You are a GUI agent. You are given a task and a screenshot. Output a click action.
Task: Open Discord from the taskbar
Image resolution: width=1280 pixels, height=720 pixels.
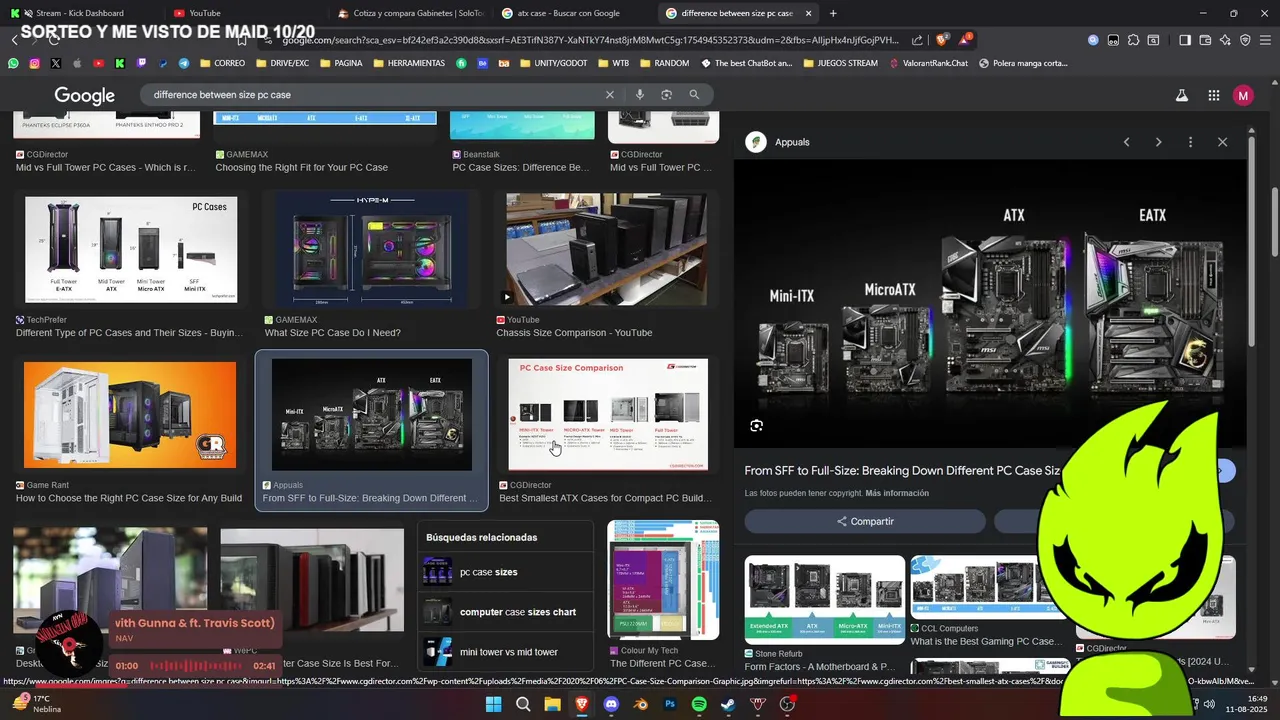[611, 704]
